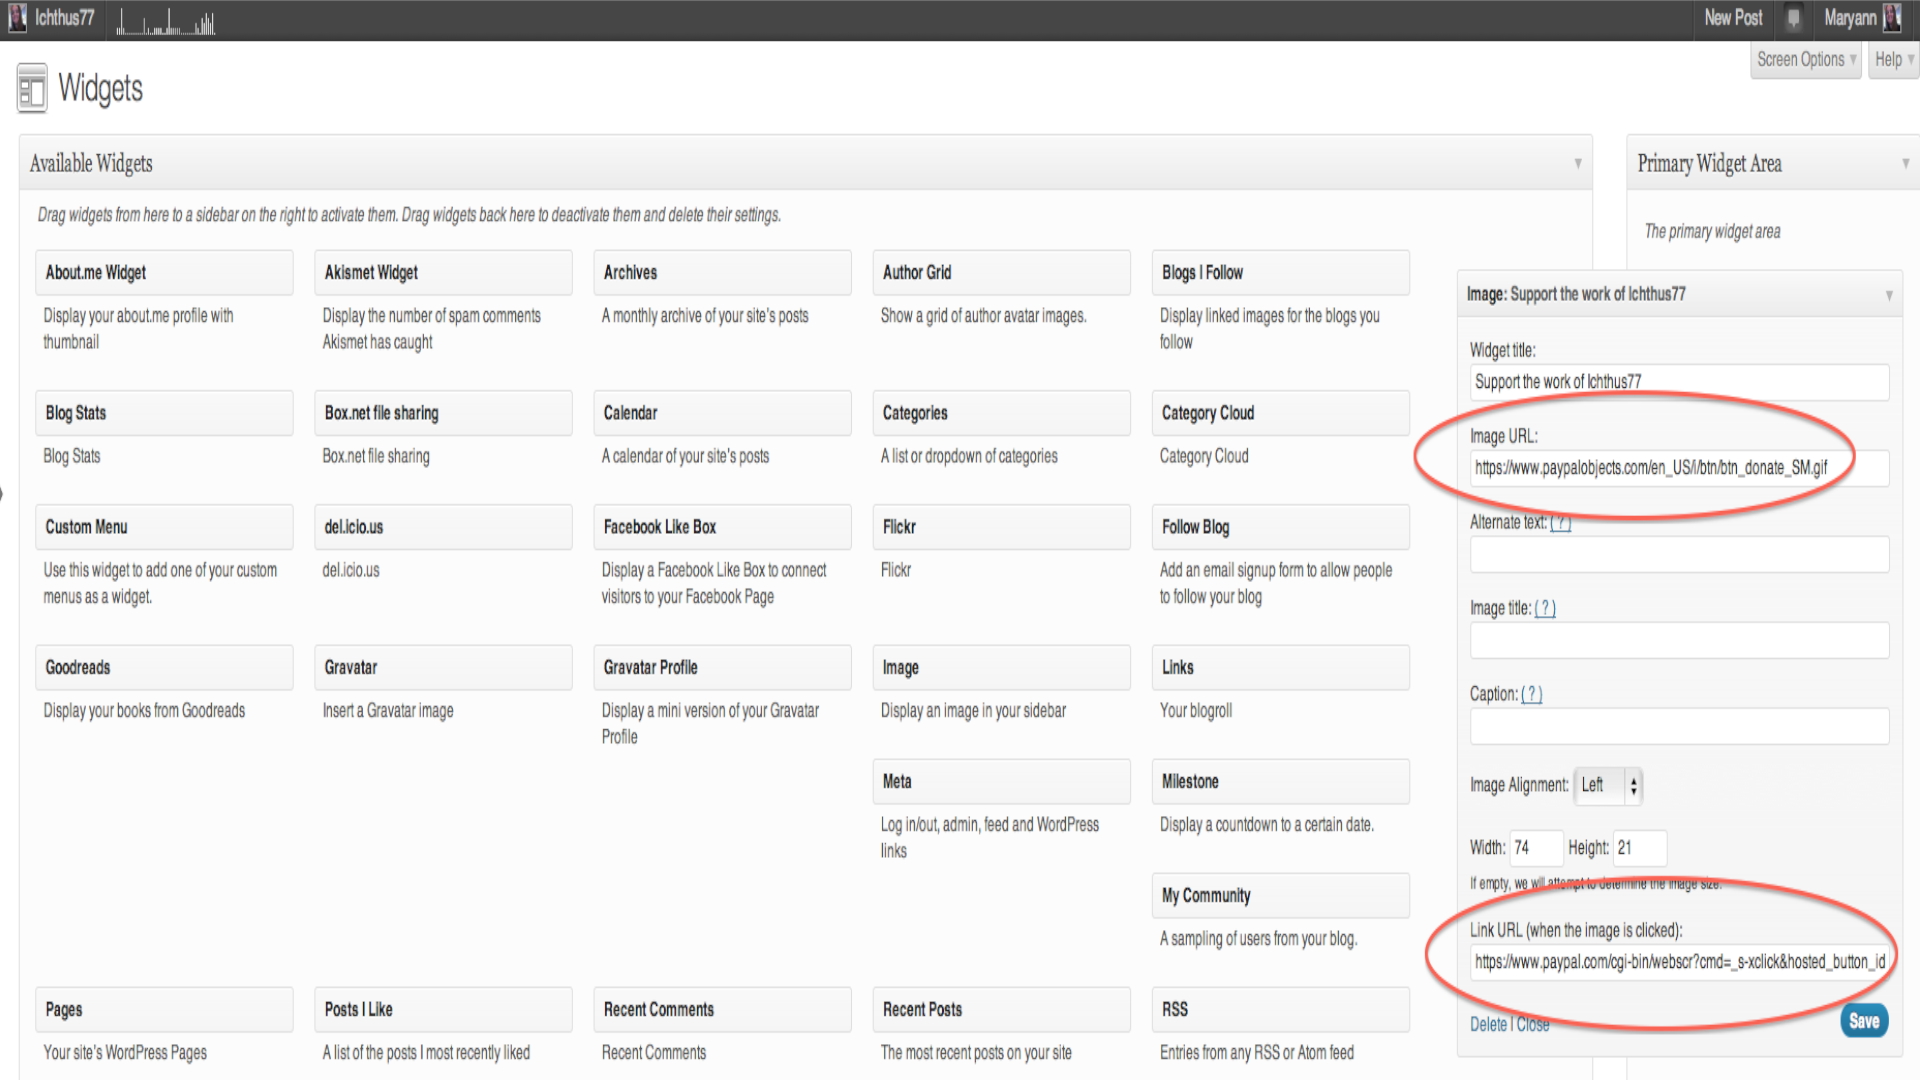This screenshot has width=1920, height=1080.
Task: Click New Post in the admin bar
Action: pyautogui.click(x=1733, y=18)
